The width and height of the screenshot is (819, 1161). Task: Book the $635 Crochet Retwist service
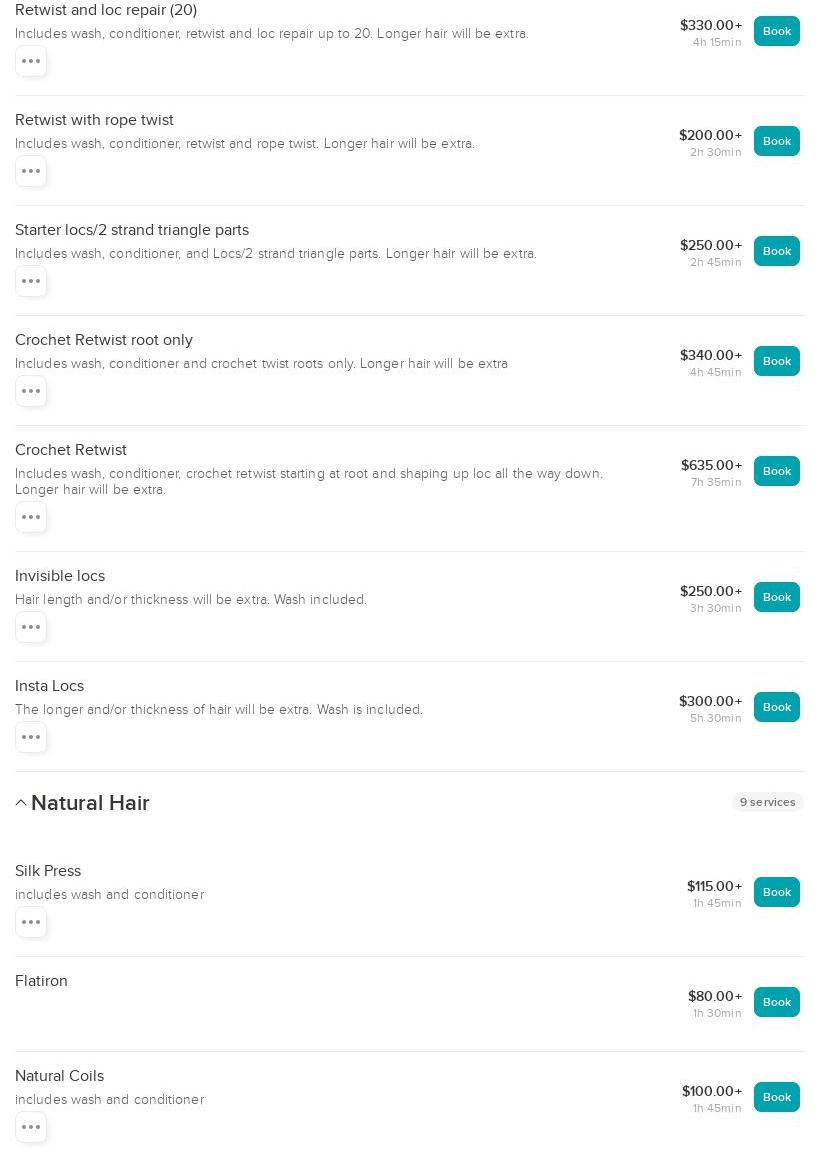tap(776, 471)
